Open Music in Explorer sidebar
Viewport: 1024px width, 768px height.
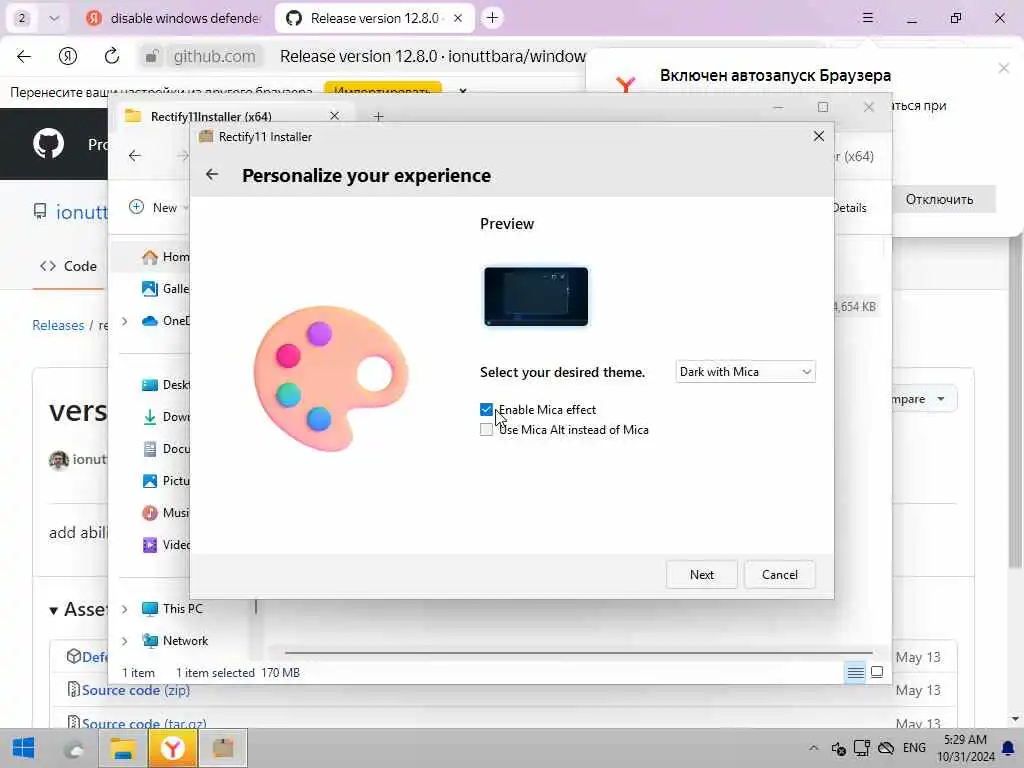click(x=166, y=513)
